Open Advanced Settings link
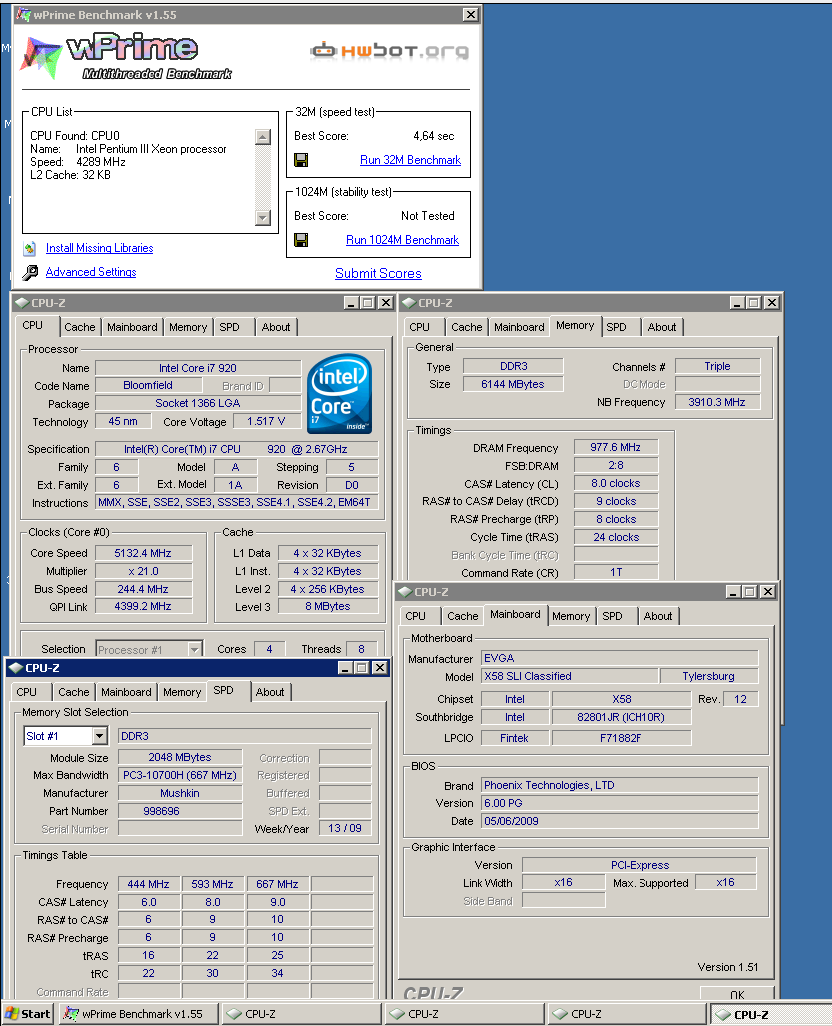 [x=91, y=272]
